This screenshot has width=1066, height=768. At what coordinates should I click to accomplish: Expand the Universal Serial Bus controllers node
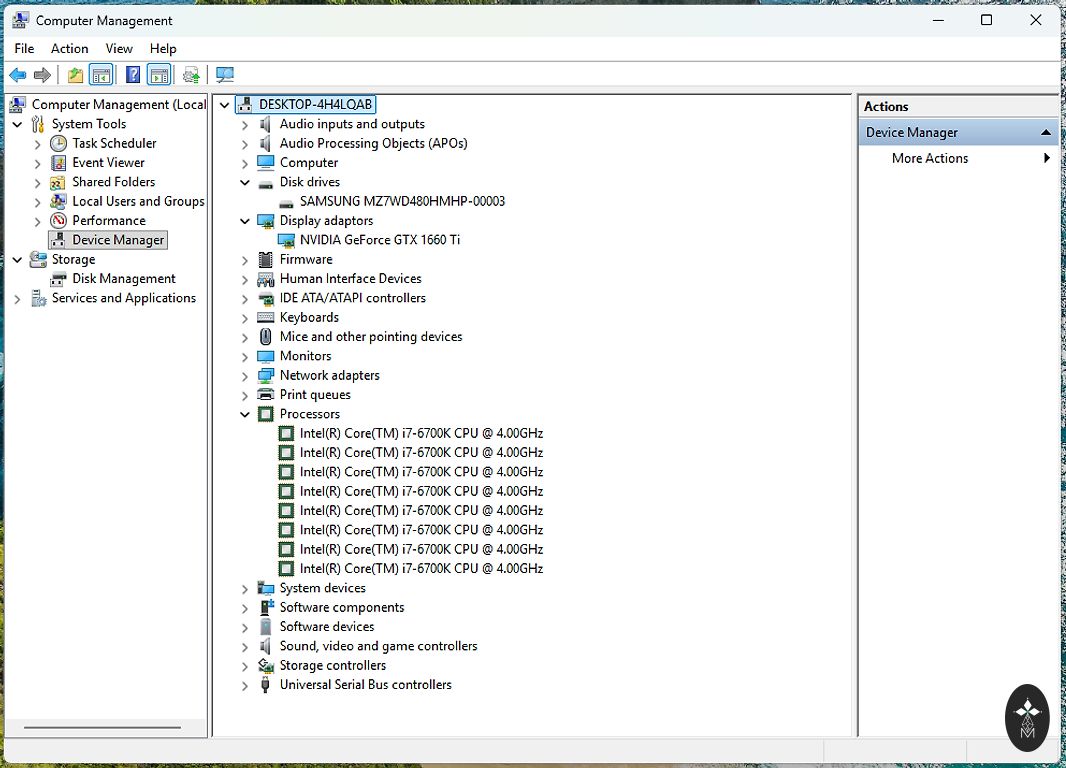(245, 686)
